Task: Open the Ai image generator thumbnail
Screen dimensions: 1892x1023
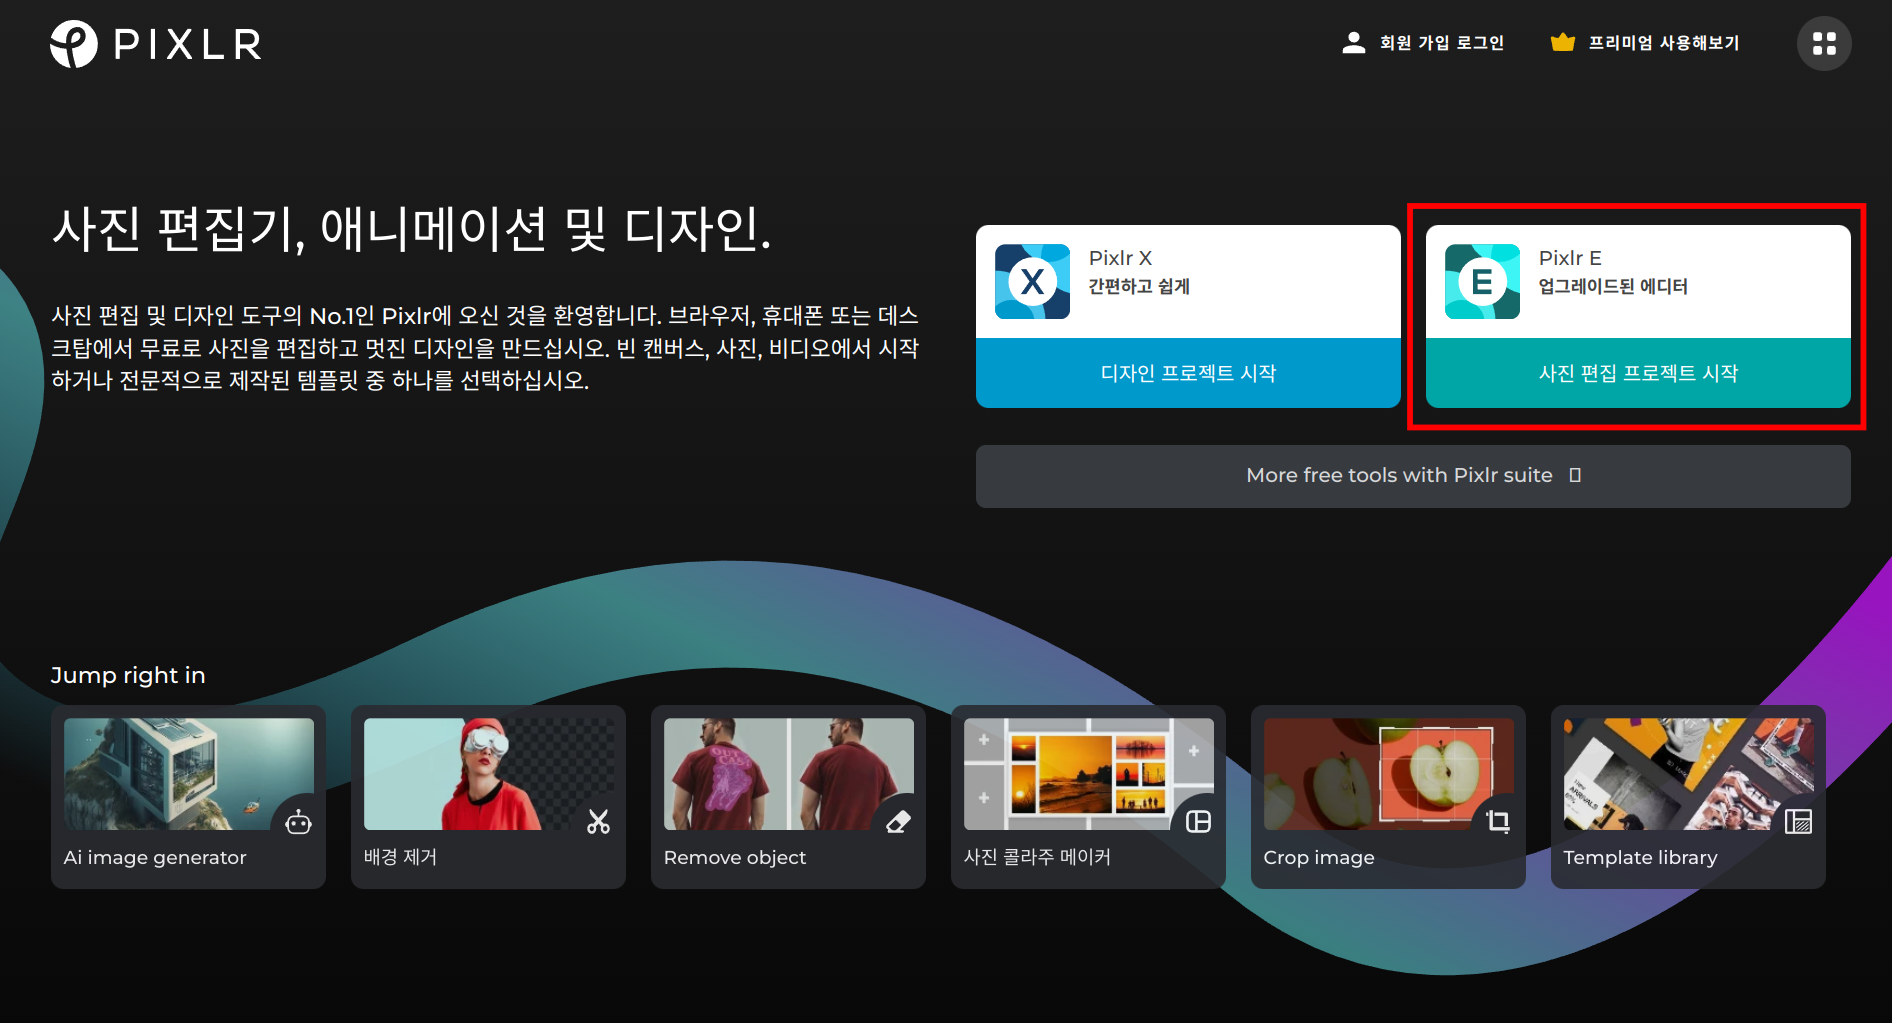Action: click(x=189, y=774)
